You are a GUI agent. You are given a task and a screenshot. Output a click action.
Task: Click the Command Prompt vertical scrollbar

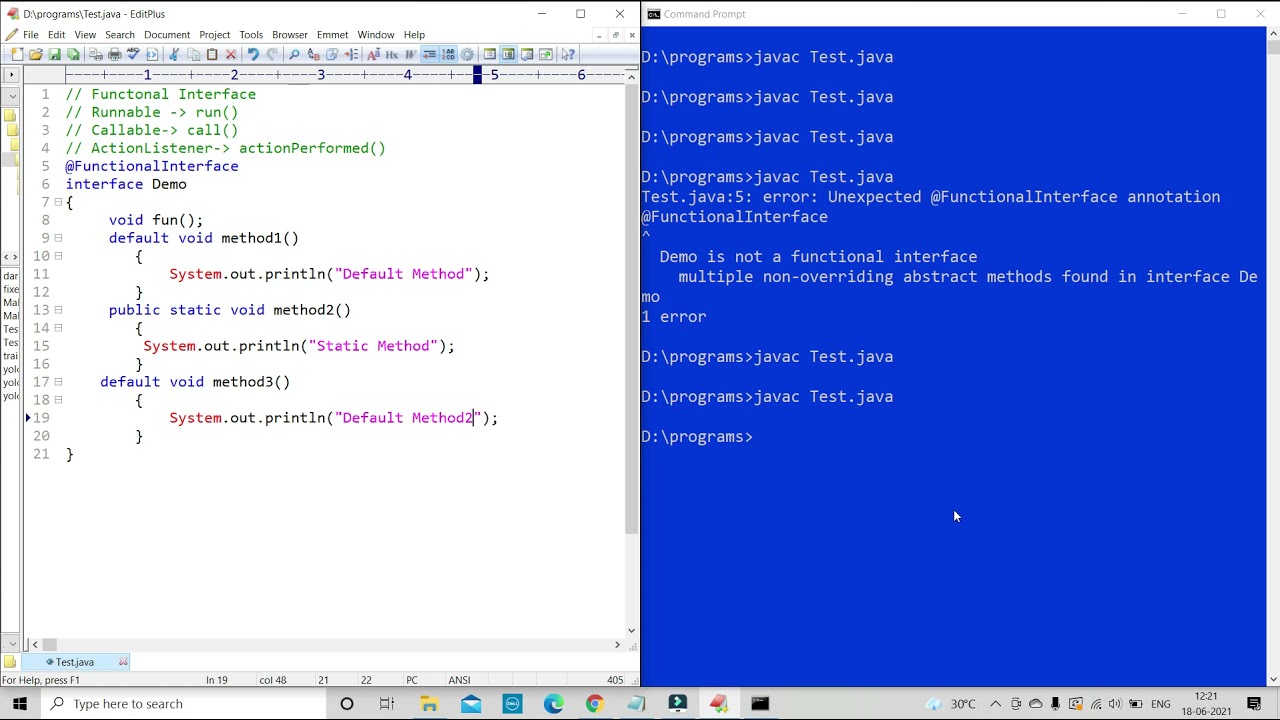click(1273, 358)
